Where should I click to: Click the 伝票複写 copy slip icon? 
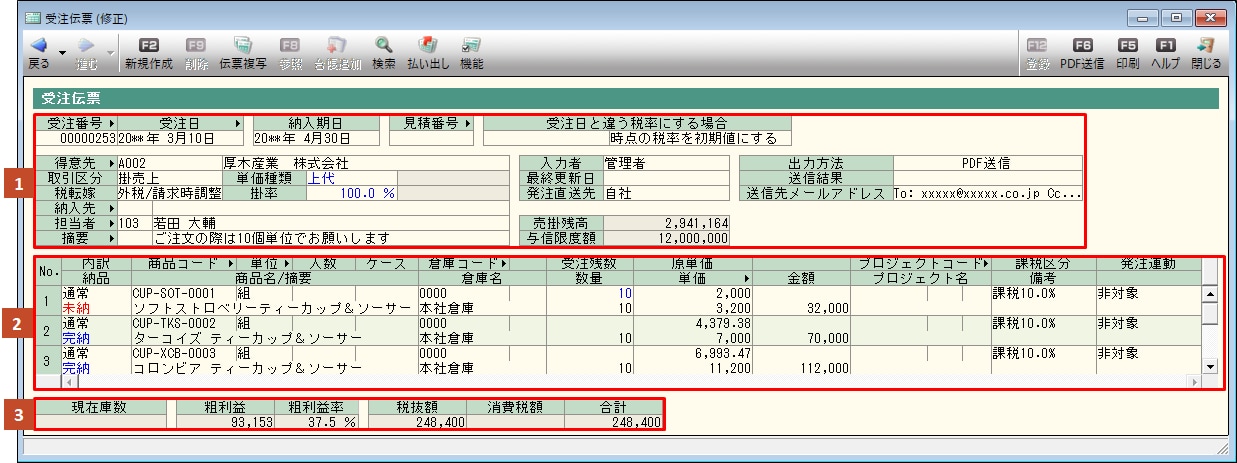click(242, 46)
